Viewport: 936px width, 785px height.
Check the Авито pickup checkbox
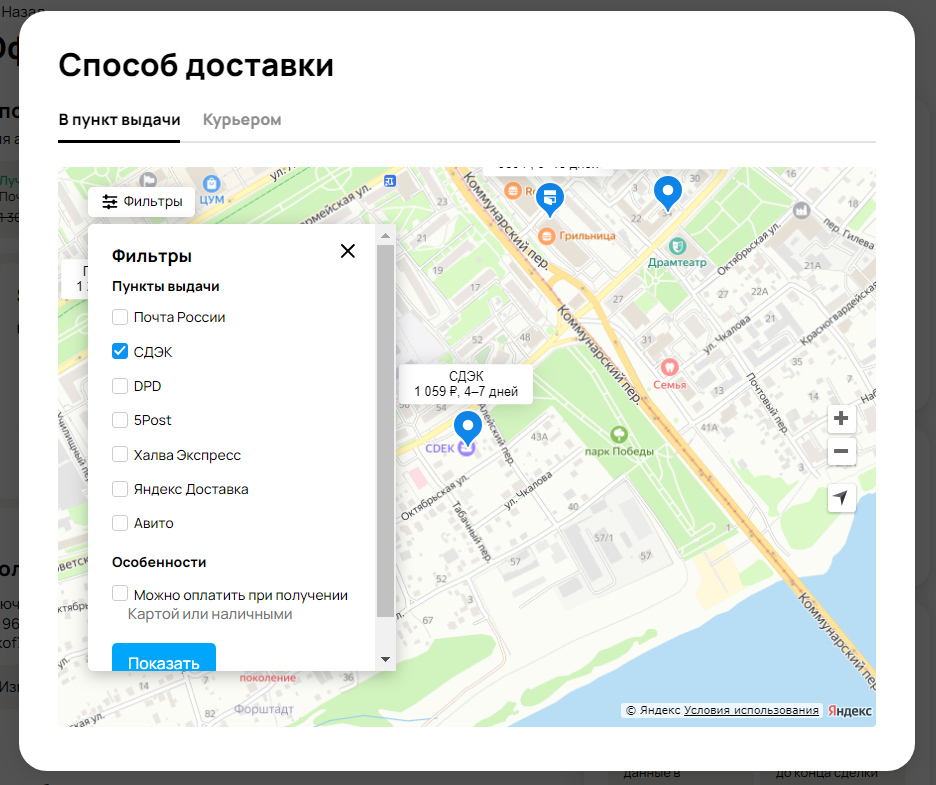pos(120,523)
